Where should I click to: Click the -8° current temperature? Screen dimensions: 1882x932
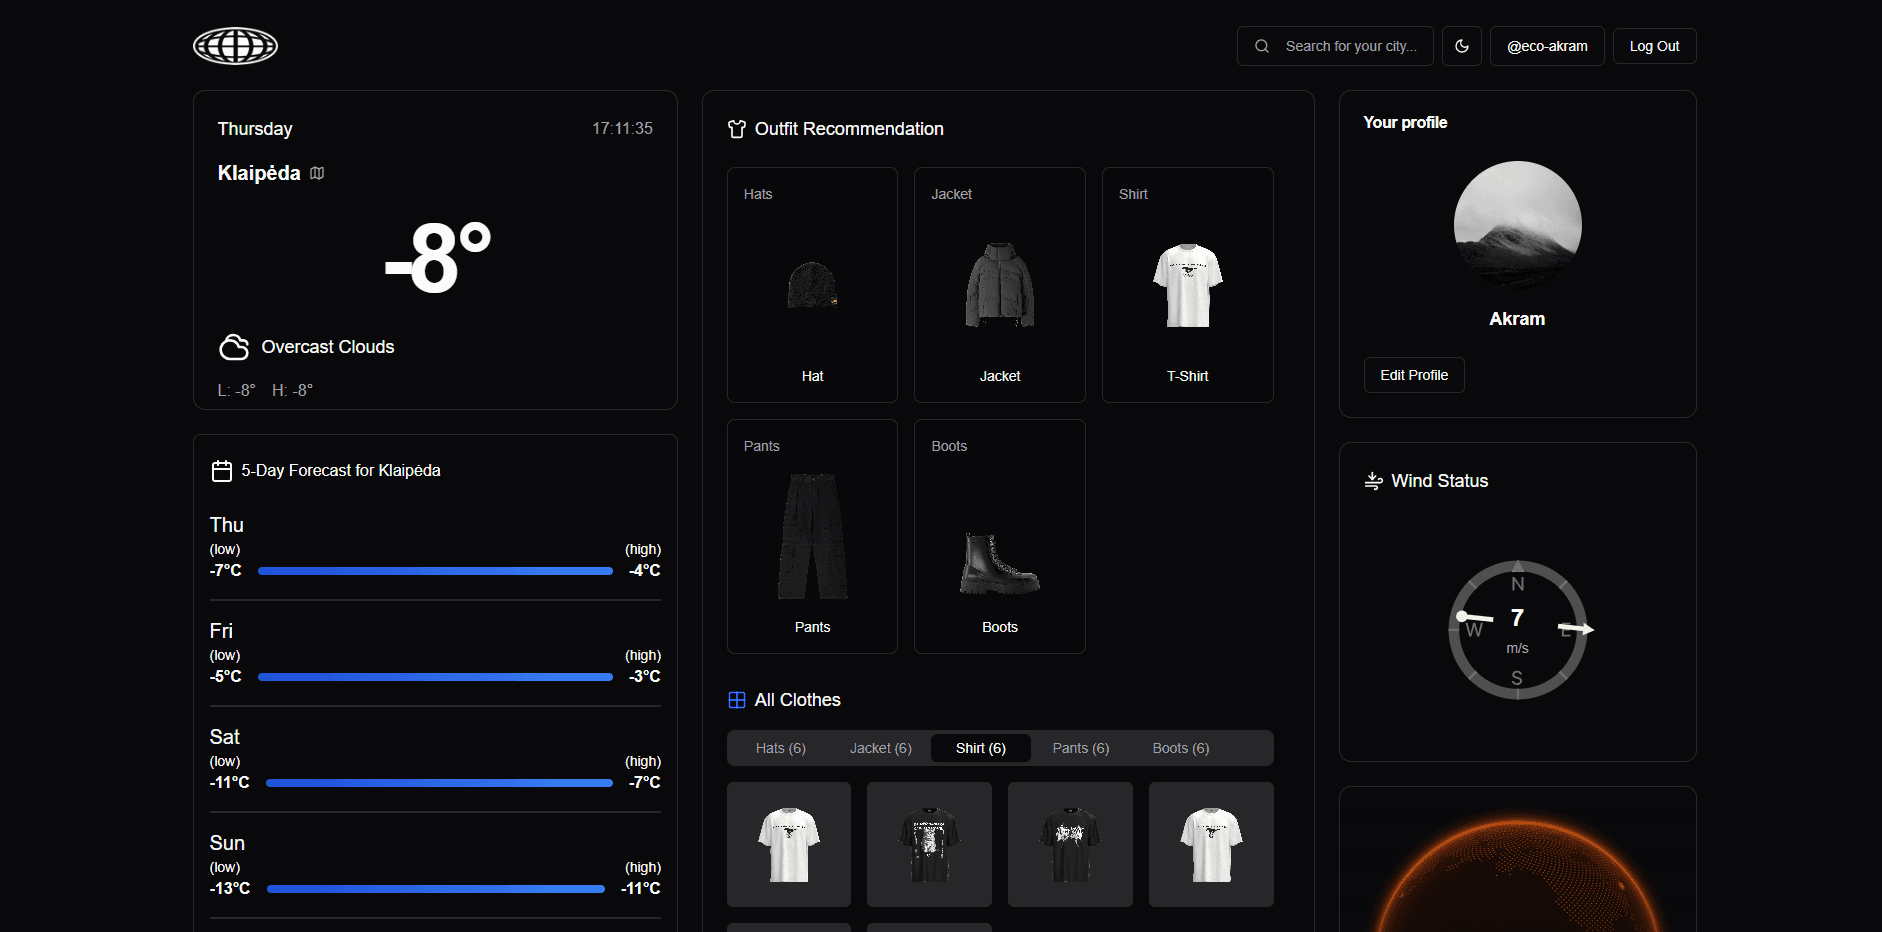pos(438,258)
